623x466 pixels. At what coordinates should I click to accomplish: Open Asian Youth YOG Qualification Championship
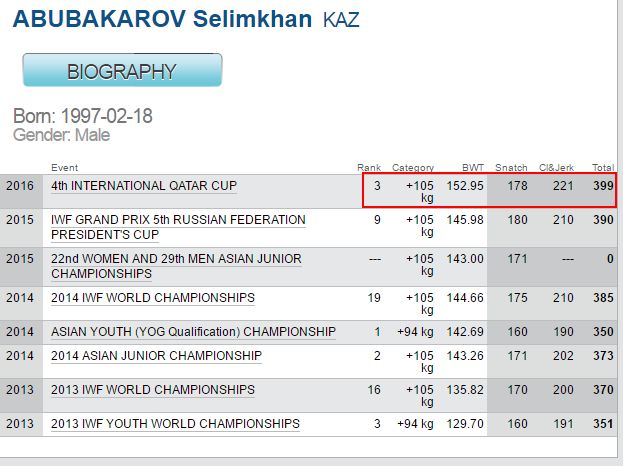pyautogui.click(x=193, y=331)
